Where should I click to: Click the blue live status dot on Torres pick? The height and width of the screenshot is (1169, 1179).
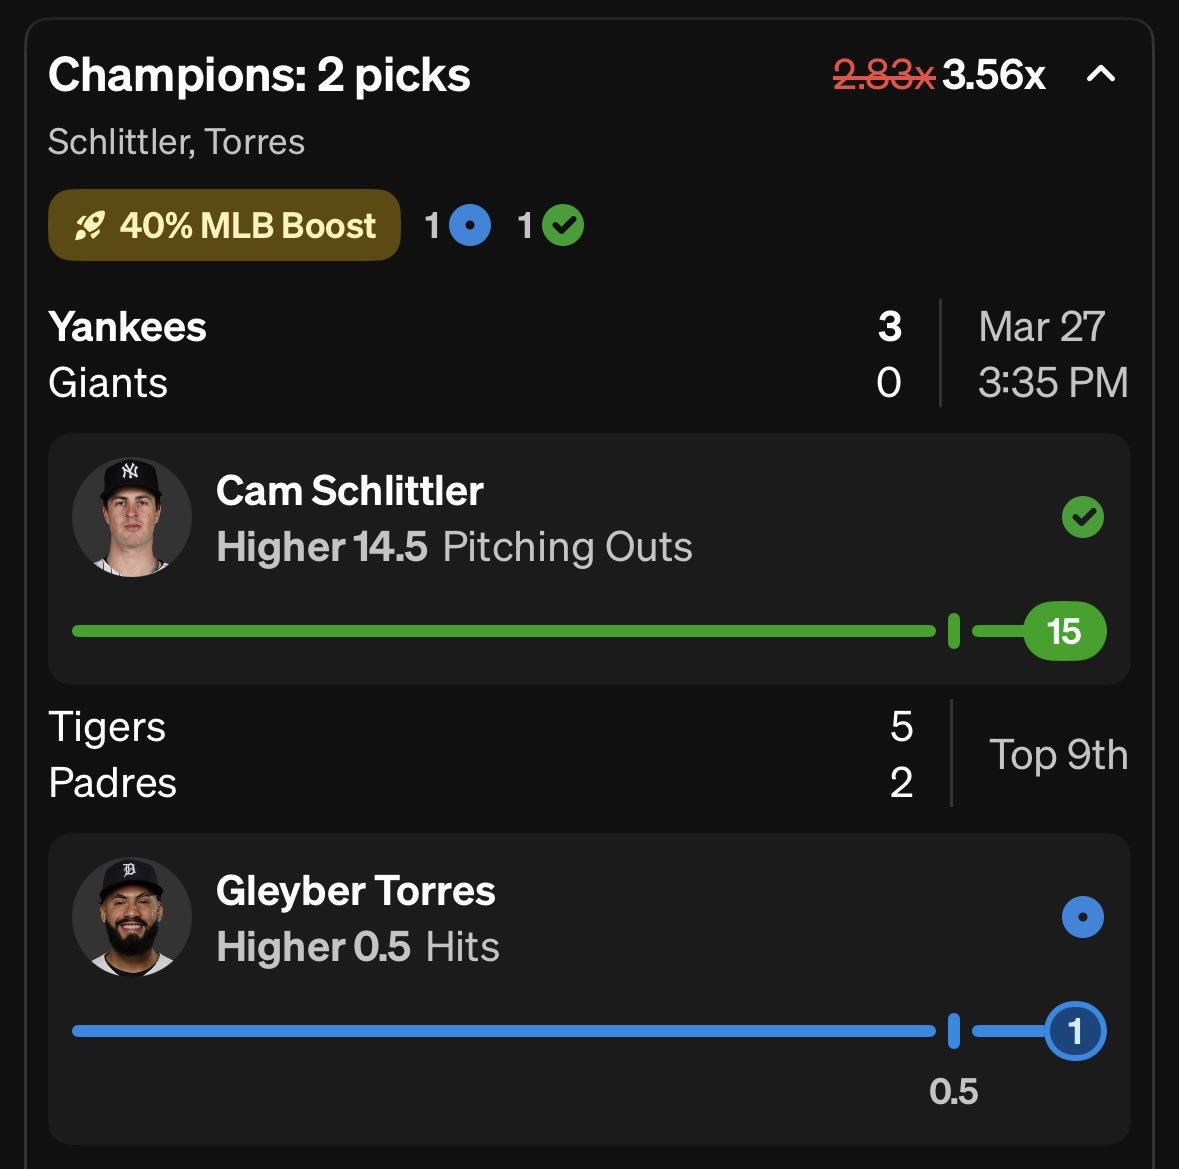click(x=1082, y=917)
